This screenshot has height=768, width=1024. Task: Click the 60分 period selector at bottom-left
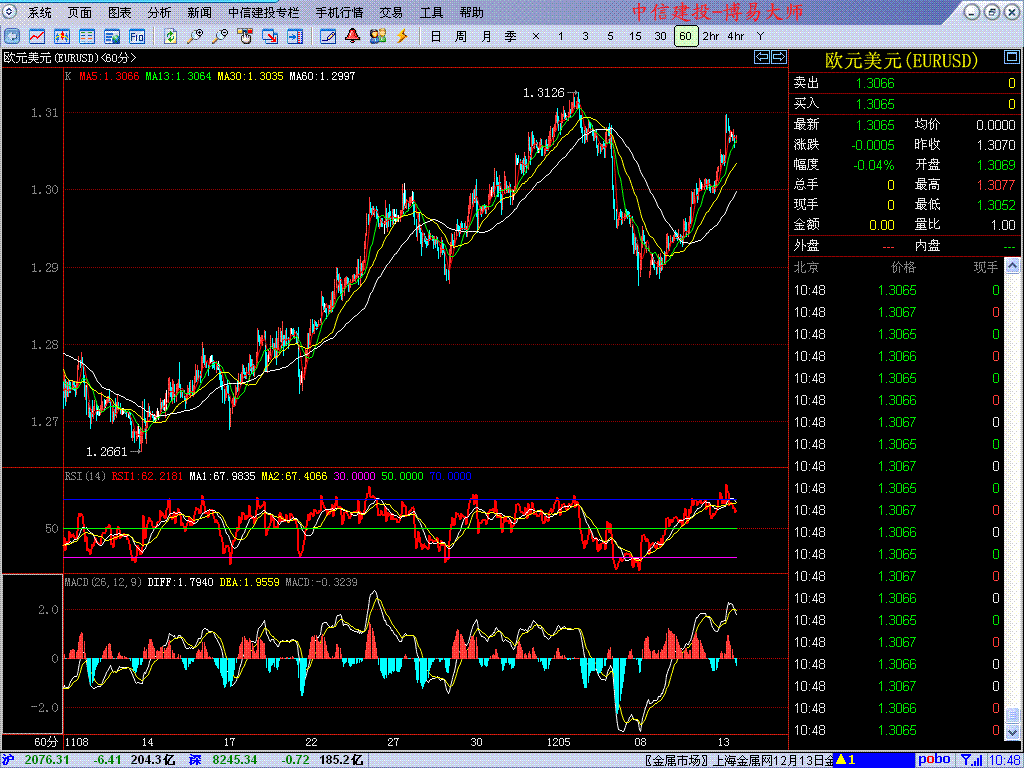point(46,742)
